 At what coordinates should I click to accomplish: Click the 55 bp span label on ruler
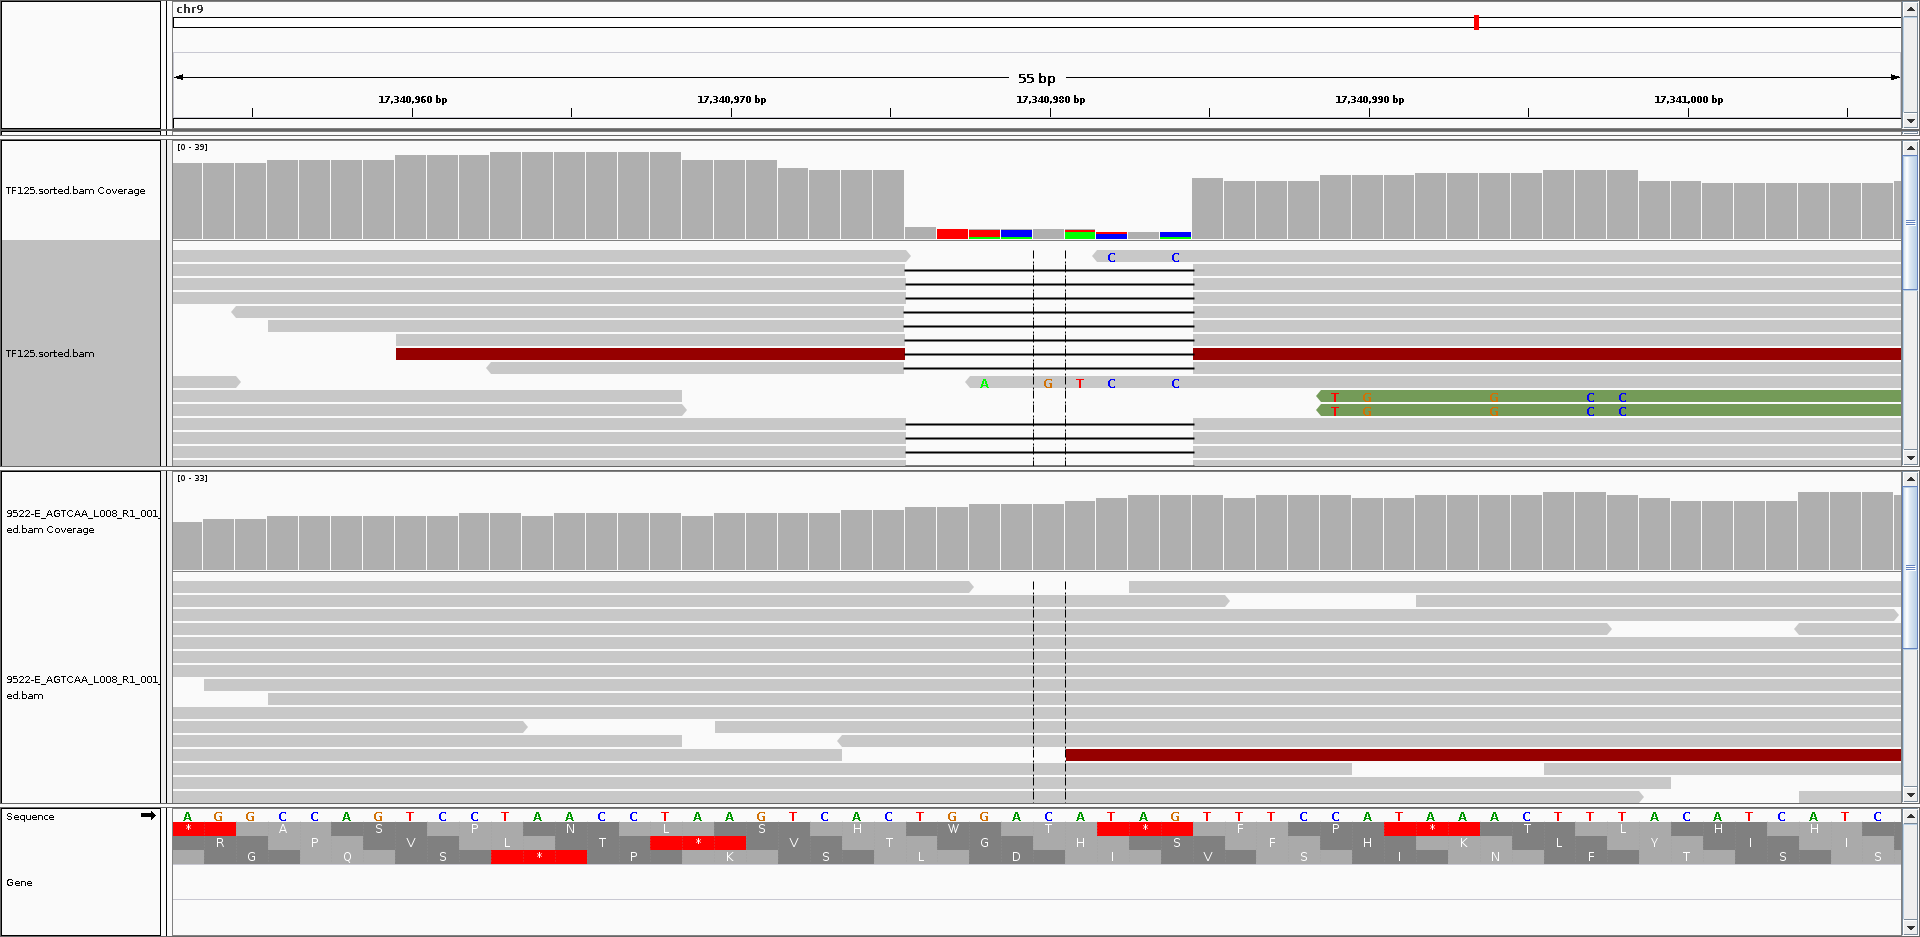(1036, 78)
